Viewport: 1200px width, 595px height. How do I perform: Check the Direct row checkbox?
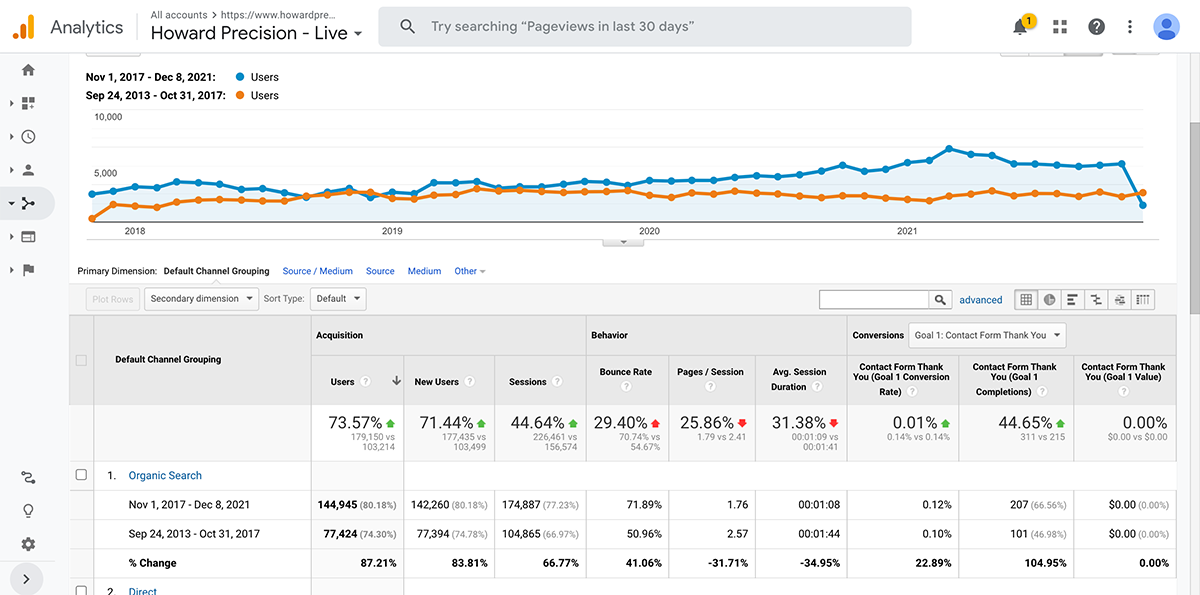pyautogui.click(x=82, y=590)
